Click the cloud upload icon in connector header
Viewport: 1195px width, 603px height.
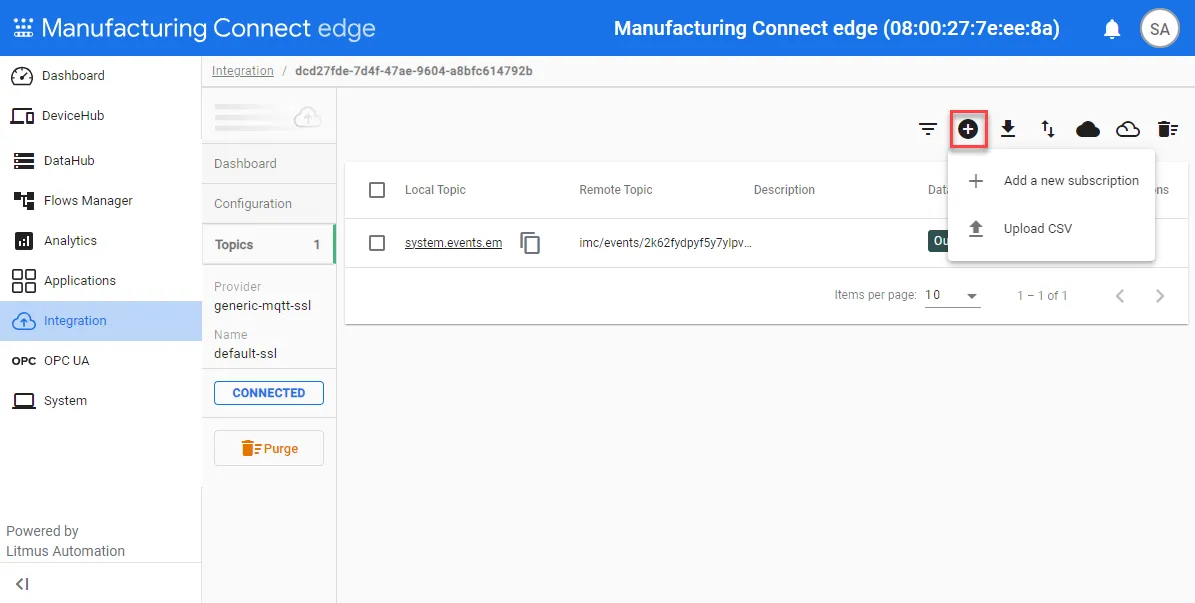[x=308, y=117]
